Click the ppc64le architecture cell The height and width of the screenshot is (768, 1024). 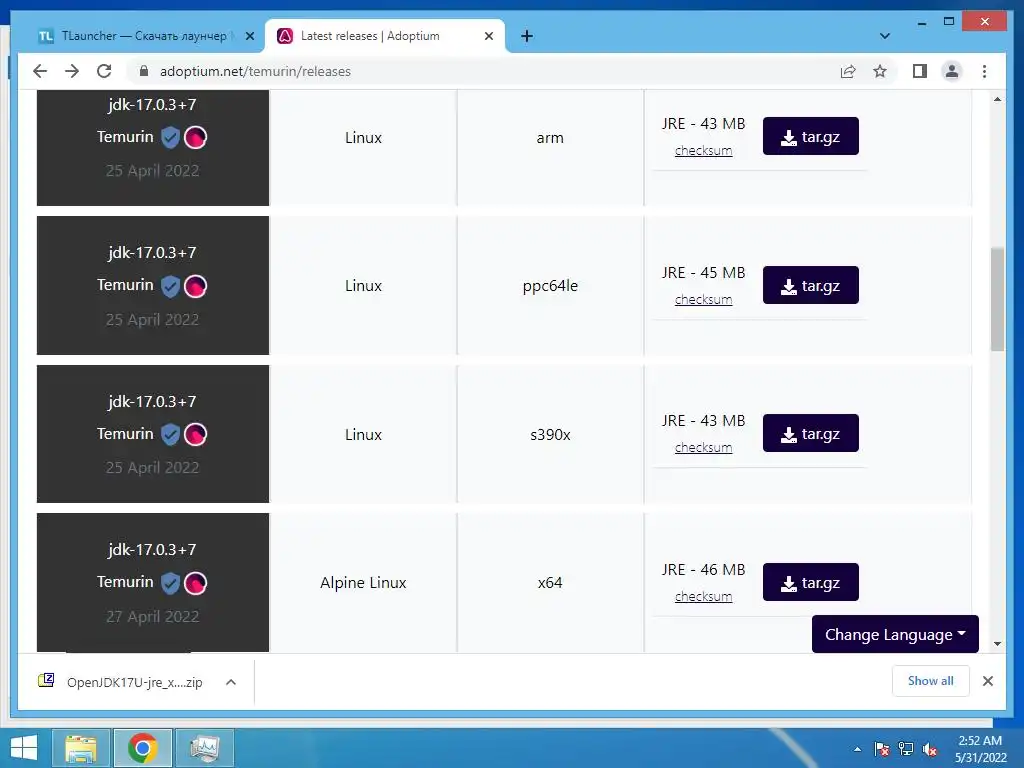[550, 286]
